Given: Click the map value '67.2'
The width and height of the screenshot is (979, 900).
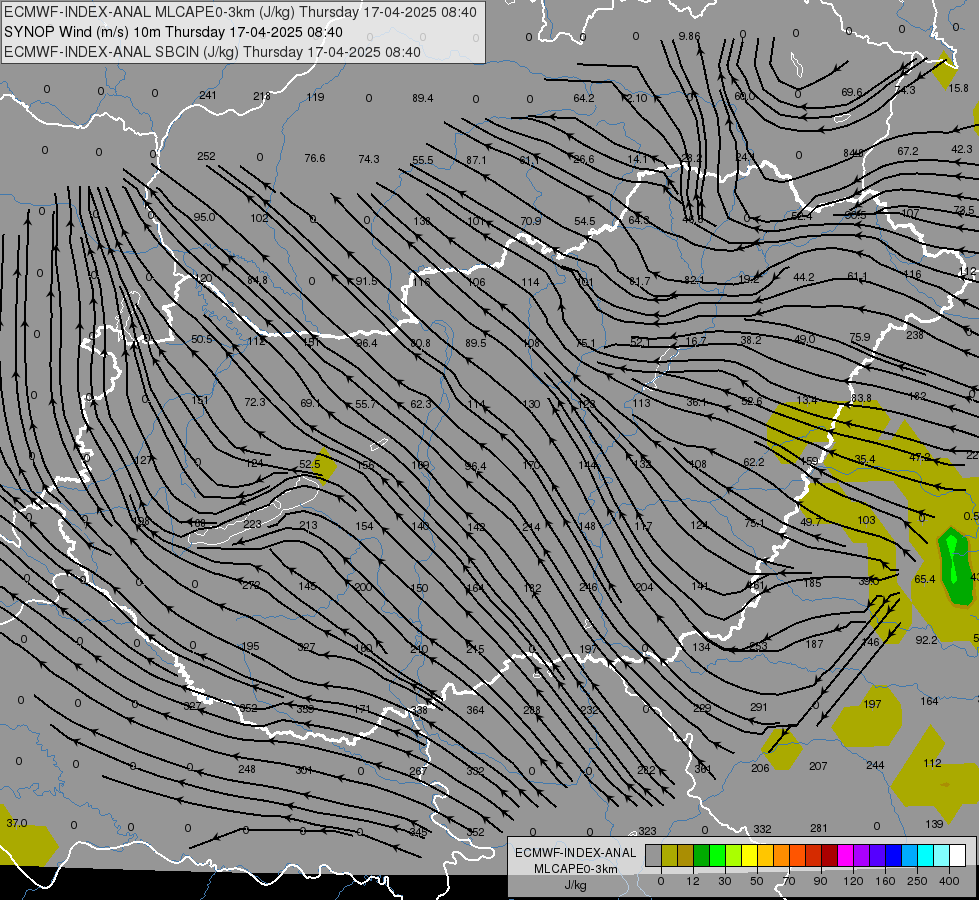Looking at the screenshot, I should click(x=908, y=151).
